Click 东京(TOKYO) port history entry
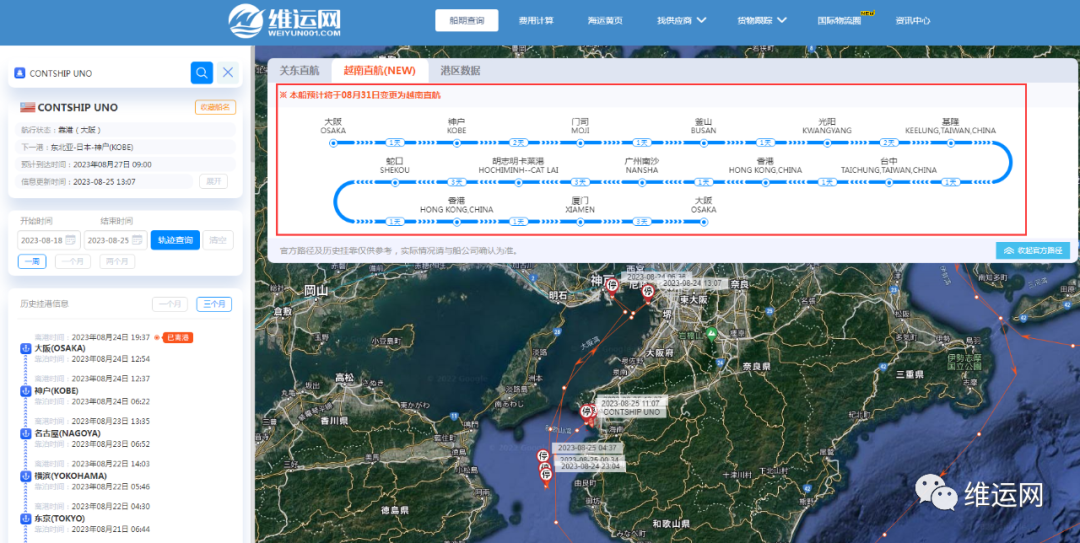The image size is (1080, 543). pos(60,518)
